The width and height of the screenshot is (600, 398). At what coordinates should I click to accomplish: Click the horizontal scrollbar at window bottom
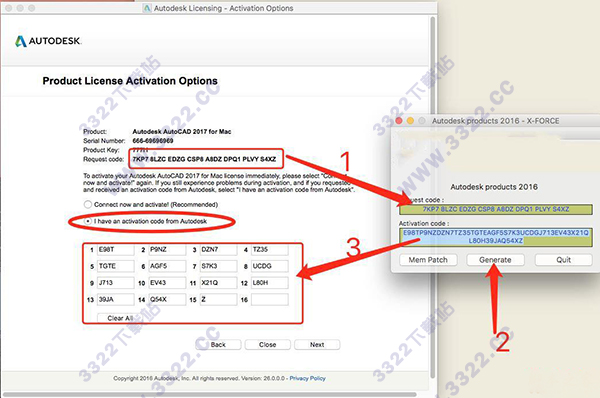click(x=210, y=394)
